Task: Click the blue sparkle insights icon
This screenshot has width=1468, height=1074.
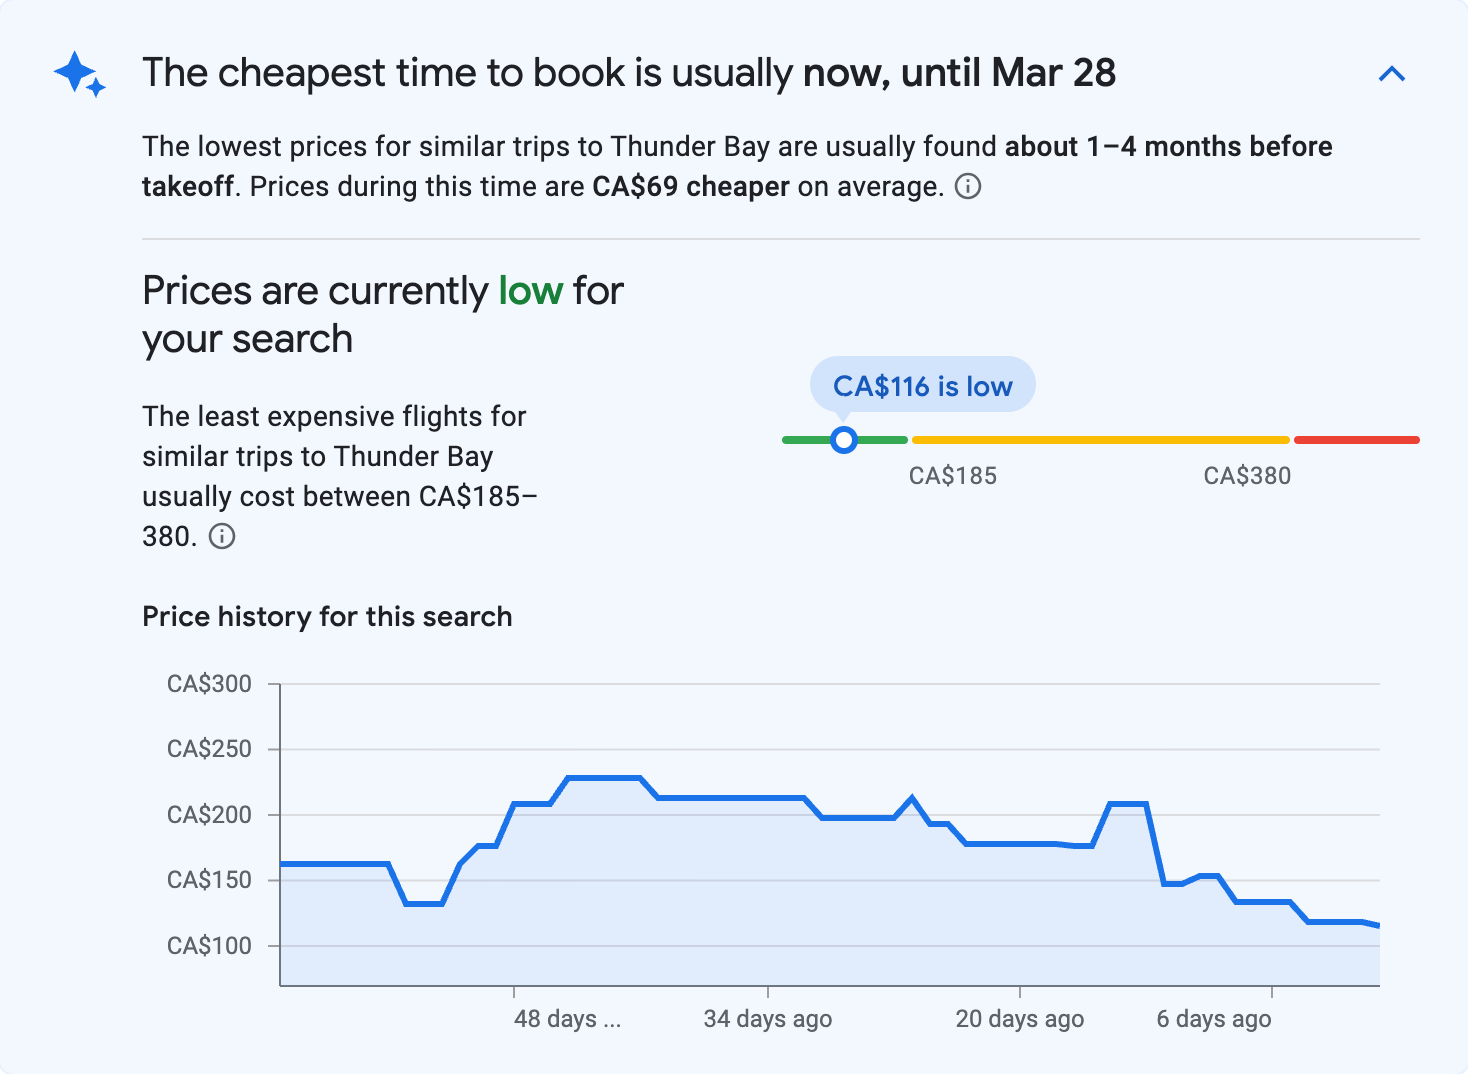Action: tap(79, 73)
